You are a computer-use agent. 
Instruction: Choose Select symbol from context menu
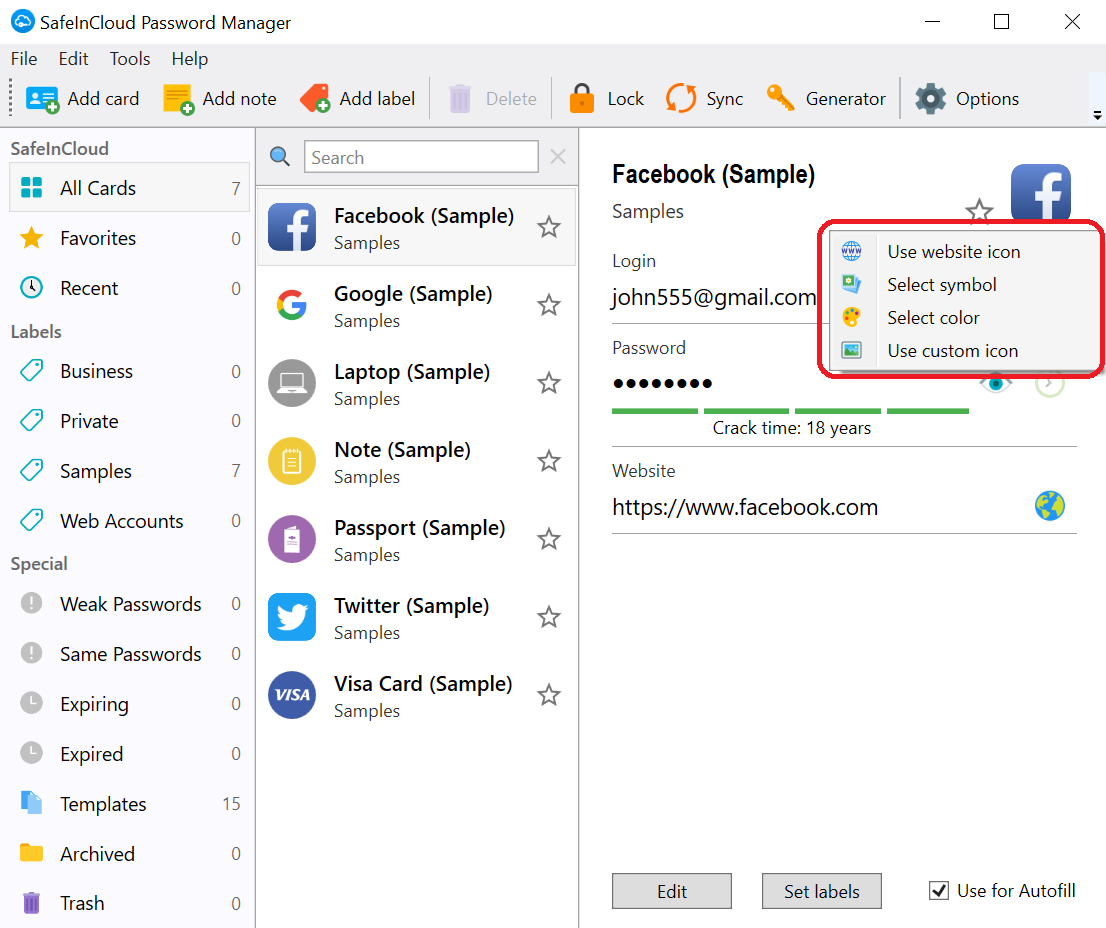pos(964,285)
